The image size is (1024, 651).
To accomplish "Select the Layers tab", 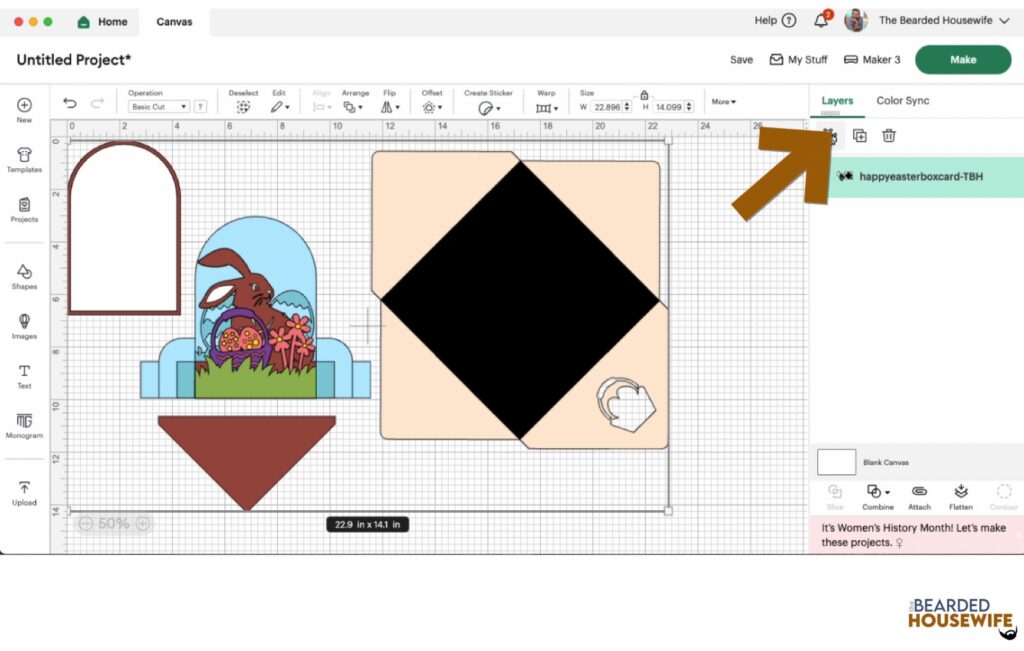I will 837,101.
